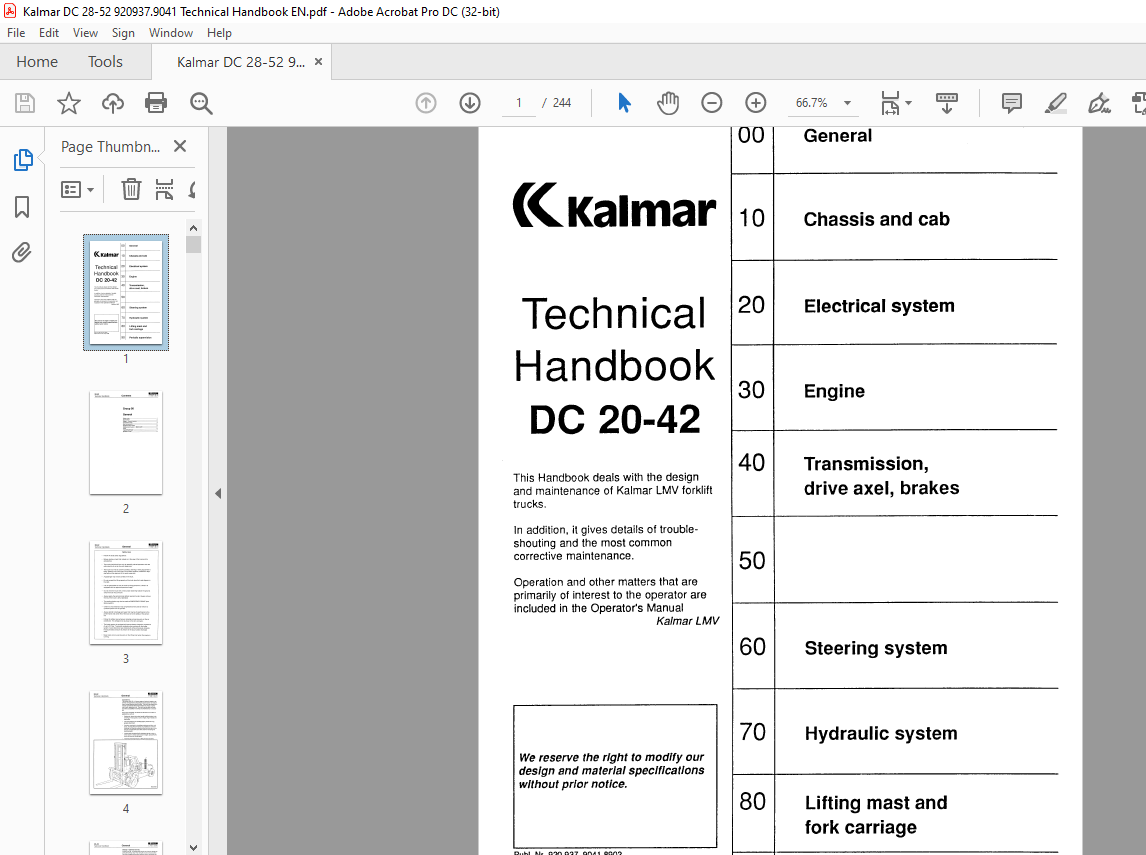This screenshot has width=1146, height=855.
Task: Click the scrolling mode keyboard icon
Action: point(946,103)
